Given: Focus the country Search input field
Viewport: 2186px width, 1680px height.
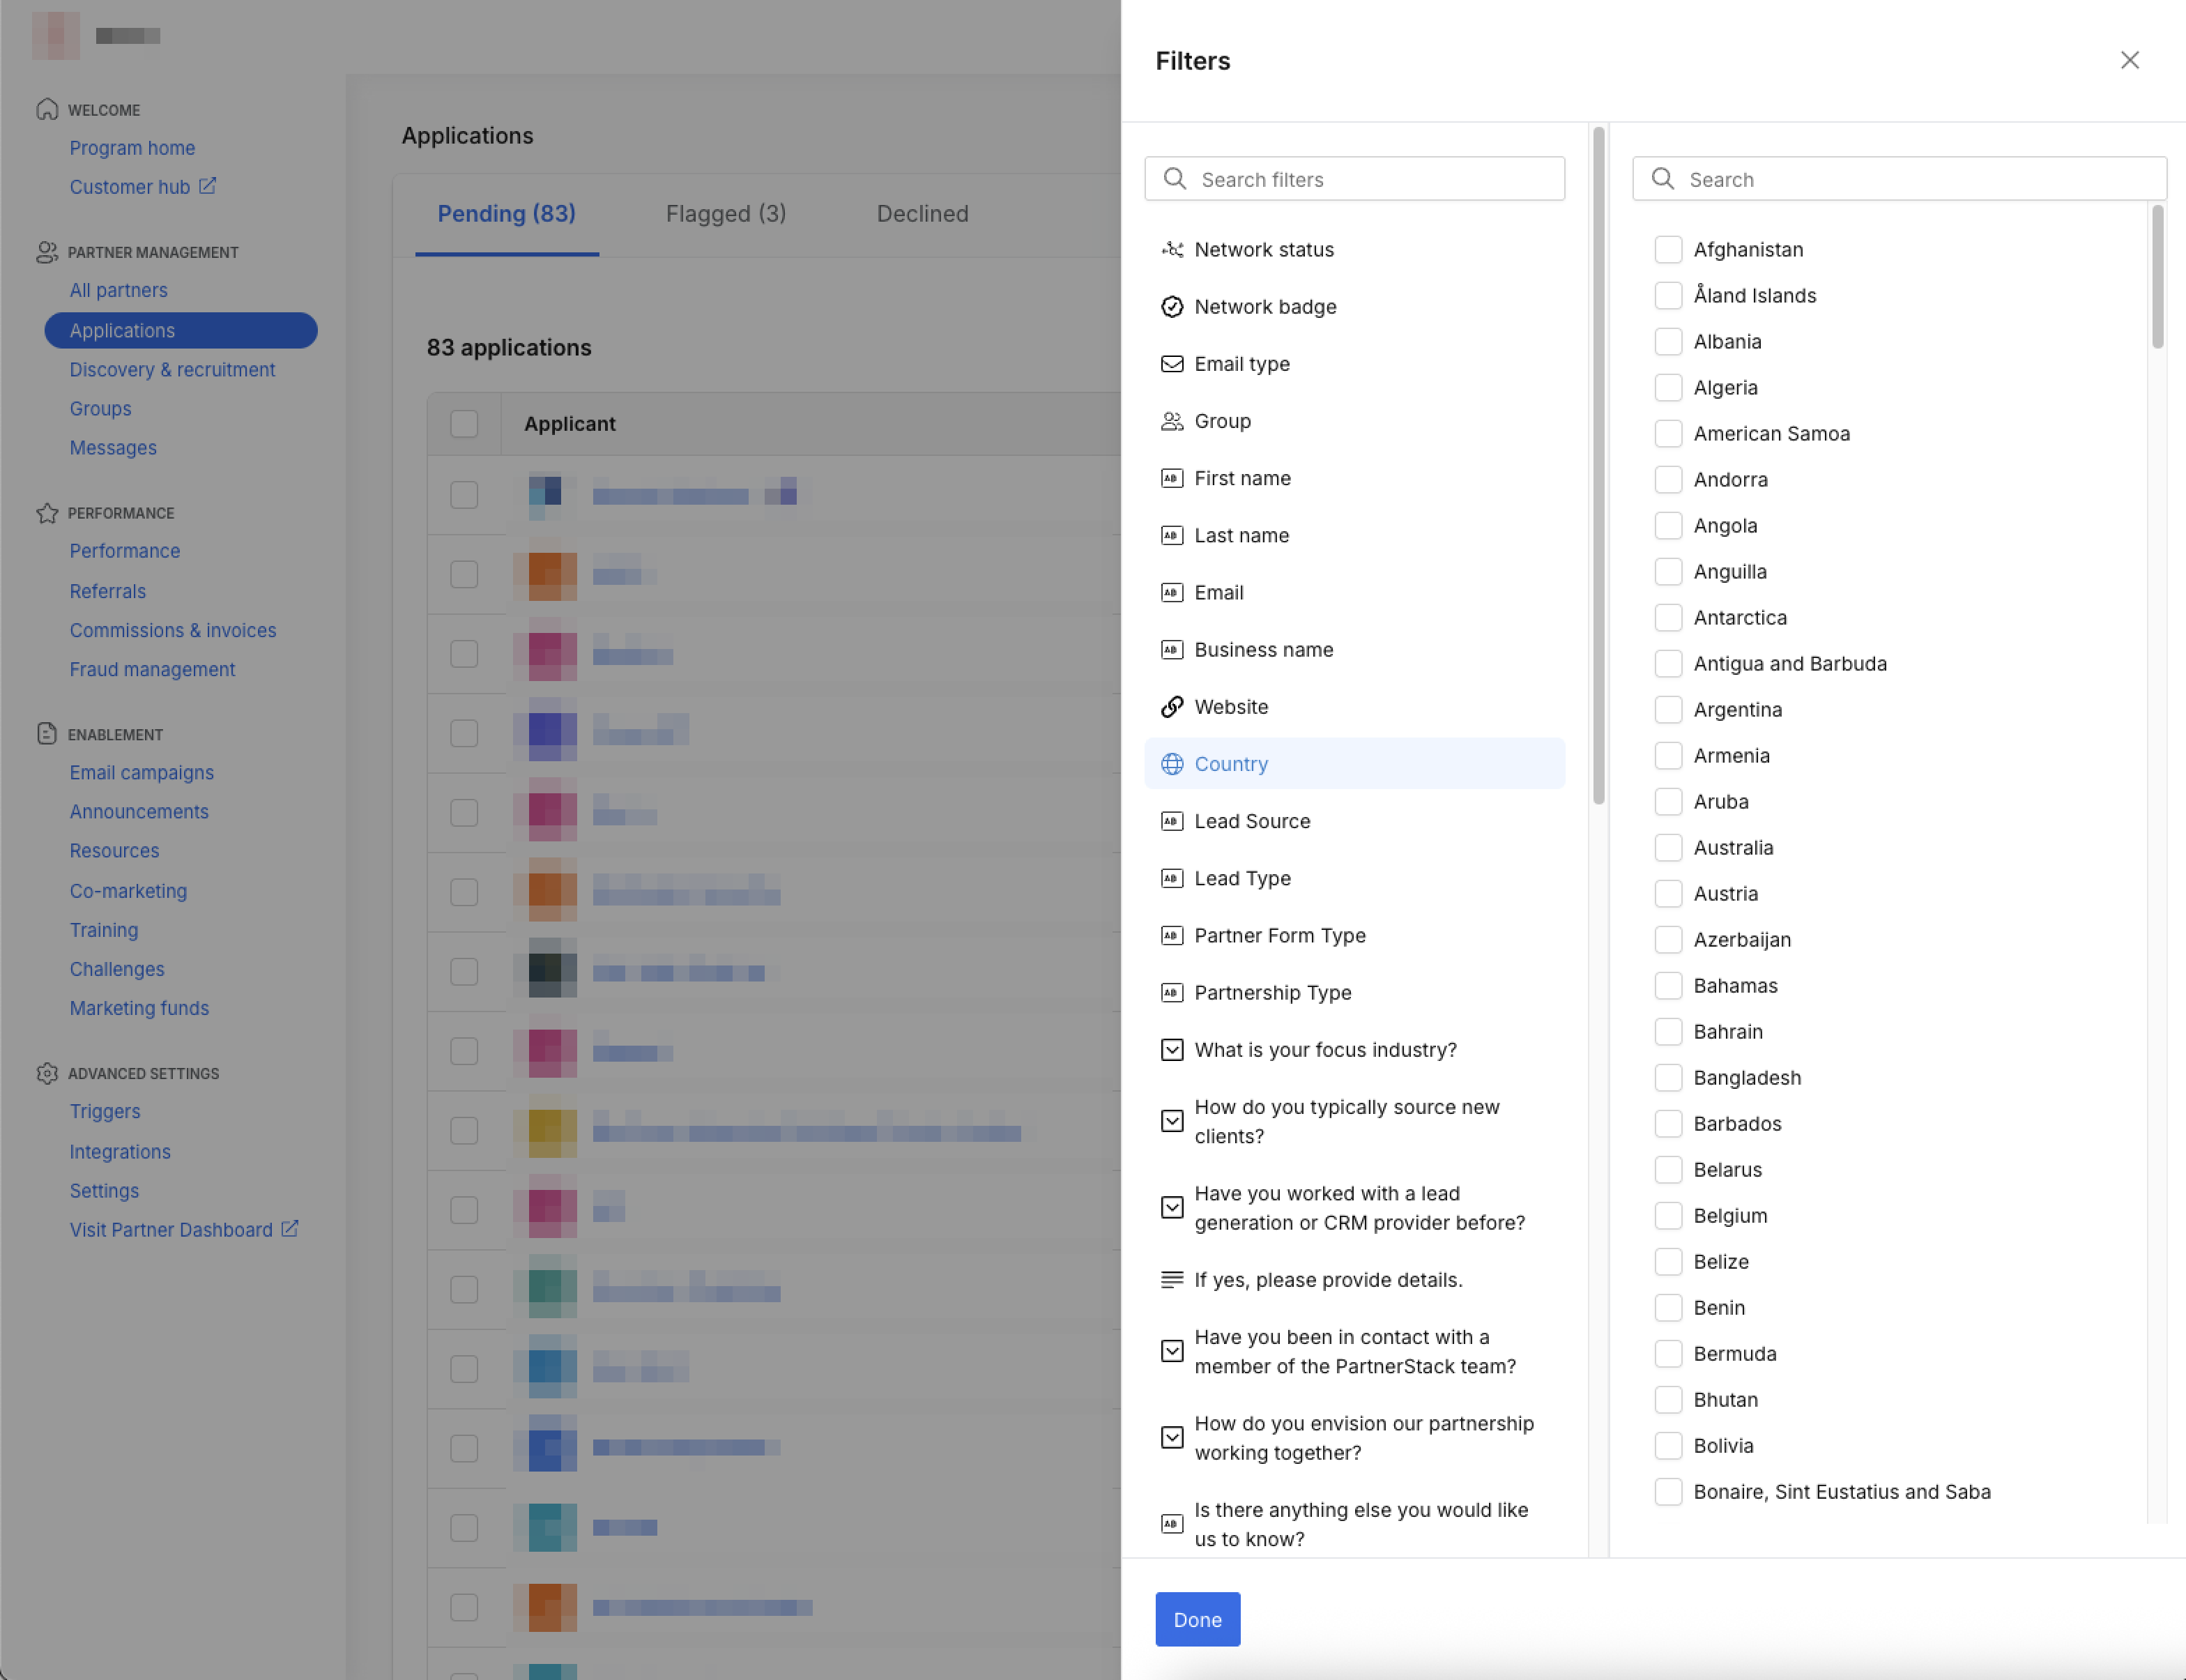Looking at the screenshot, I should tap(1899, 179).
